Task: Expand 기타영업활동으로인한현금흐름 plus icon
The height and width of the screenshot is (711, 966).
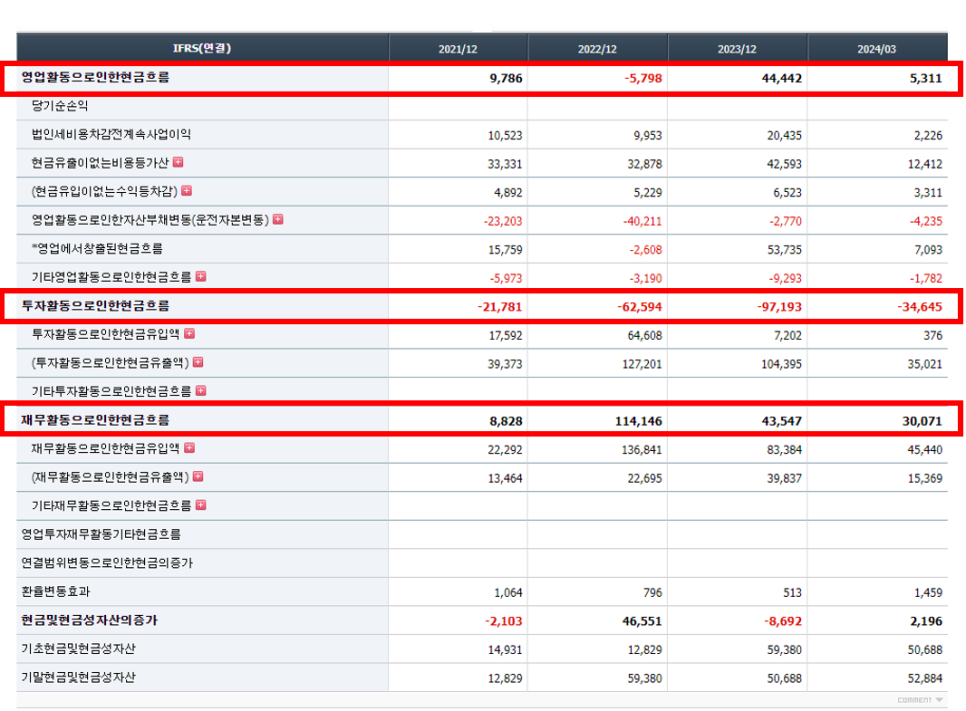Action: coord(201,277)
